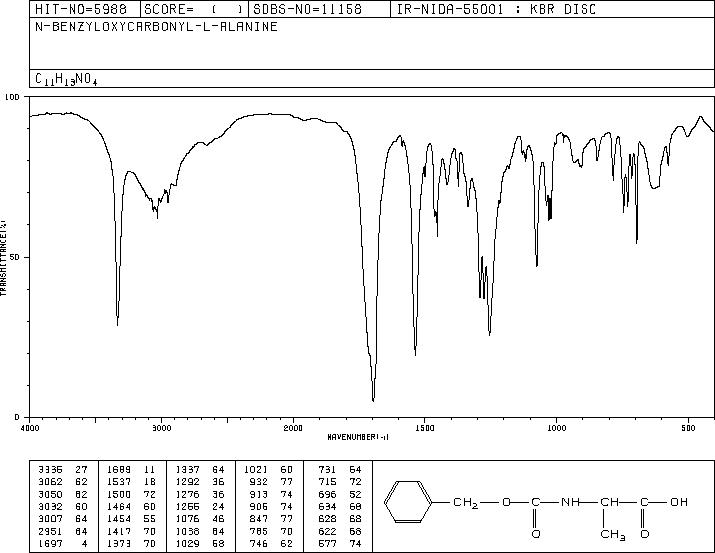Click the 3336 peak entry in table
This screenshot has height=553, width=715.
pos(62,470)
